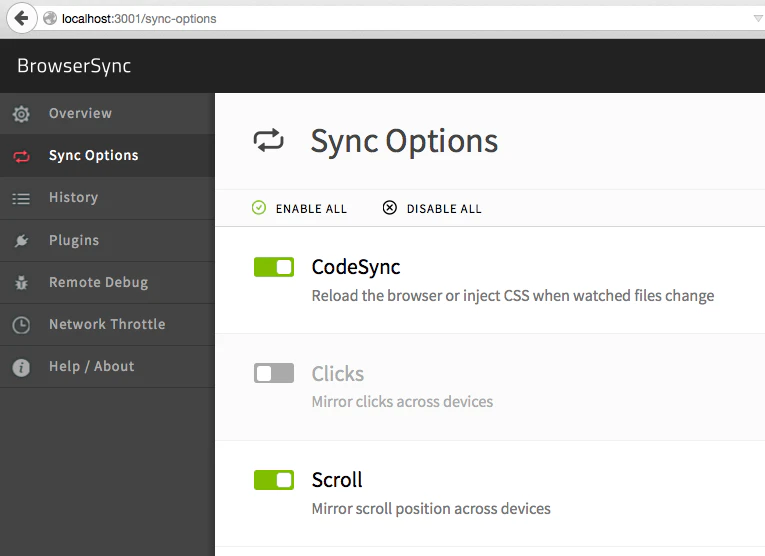Enable the Clicks toggle switch
765x556 pixels.
tap(274, 373)
